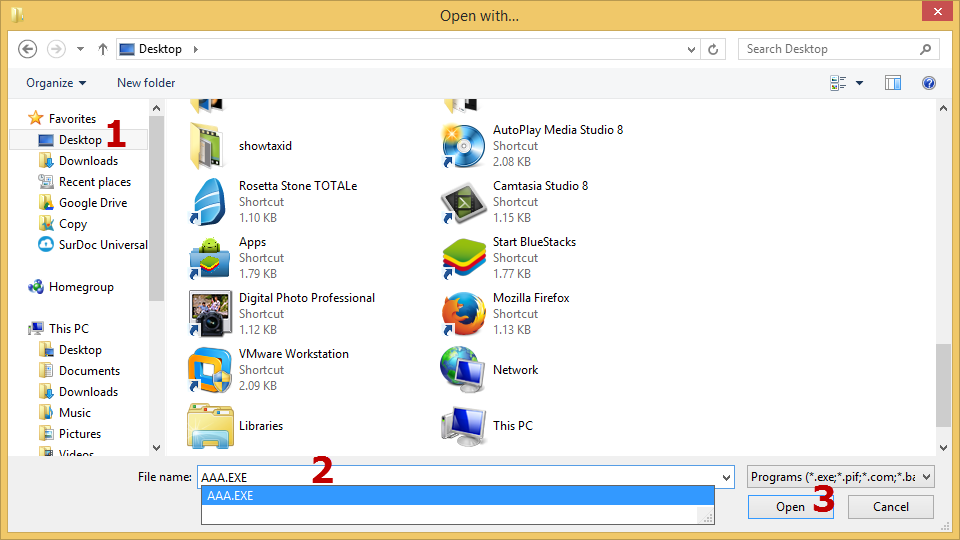The height and width of the screenshot is (540, 960).
Task: Select the Digital Photo Professional icon
Action: tap(210, 314)
